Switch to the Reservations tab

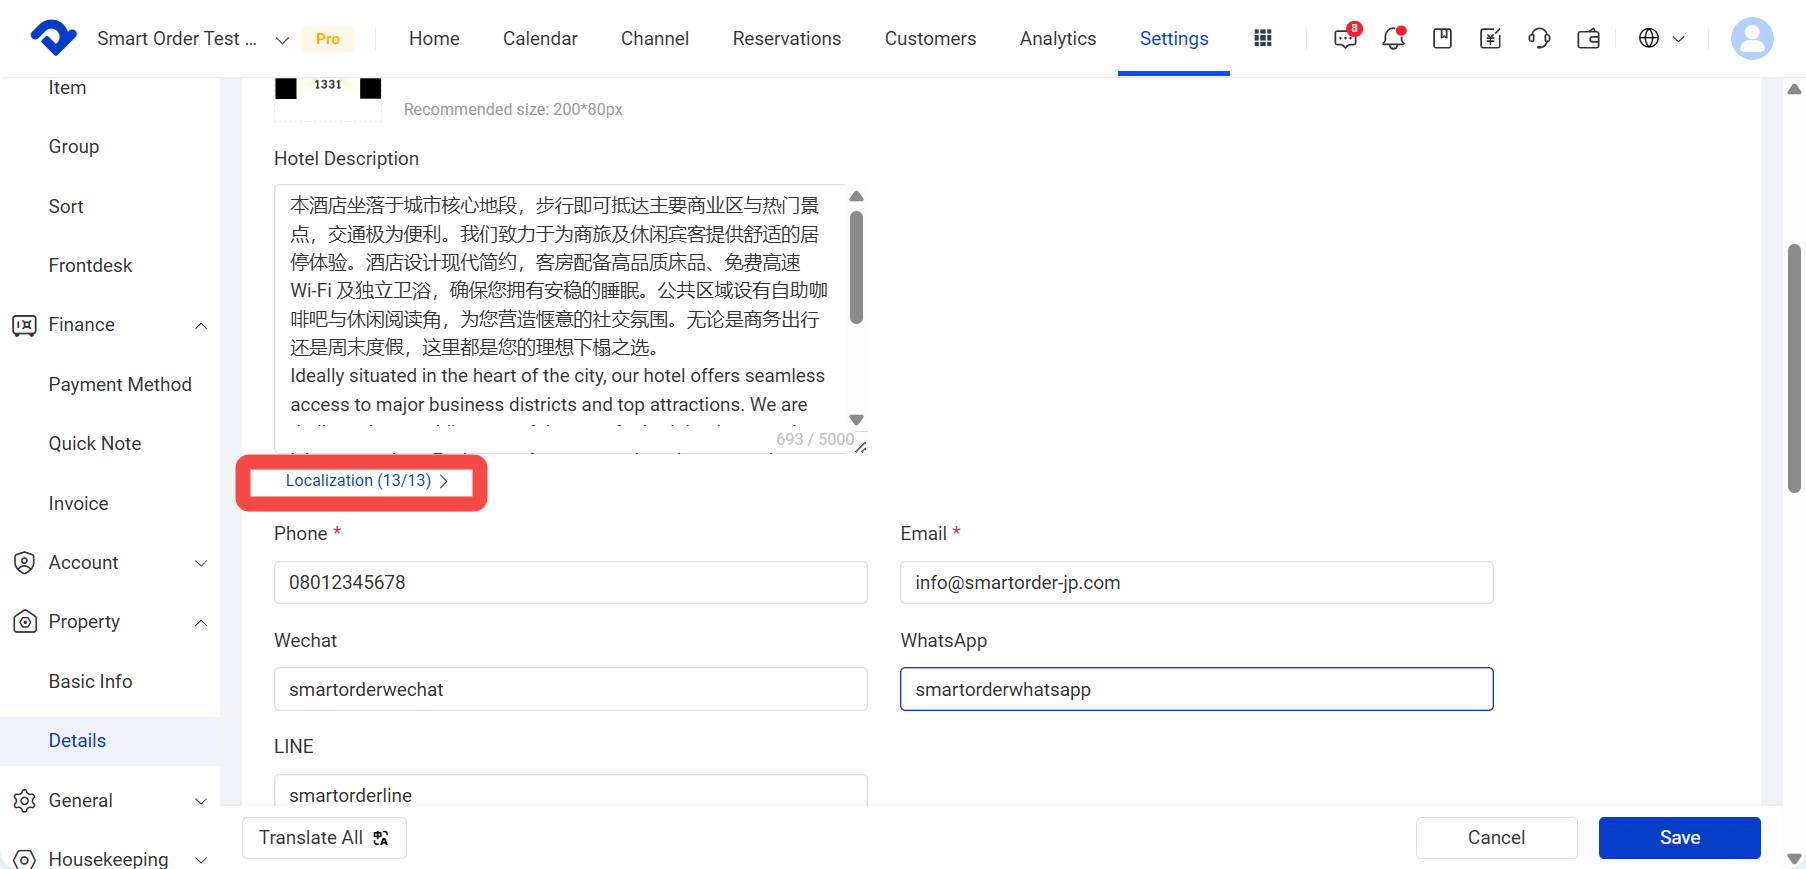(x=787, y=38)
